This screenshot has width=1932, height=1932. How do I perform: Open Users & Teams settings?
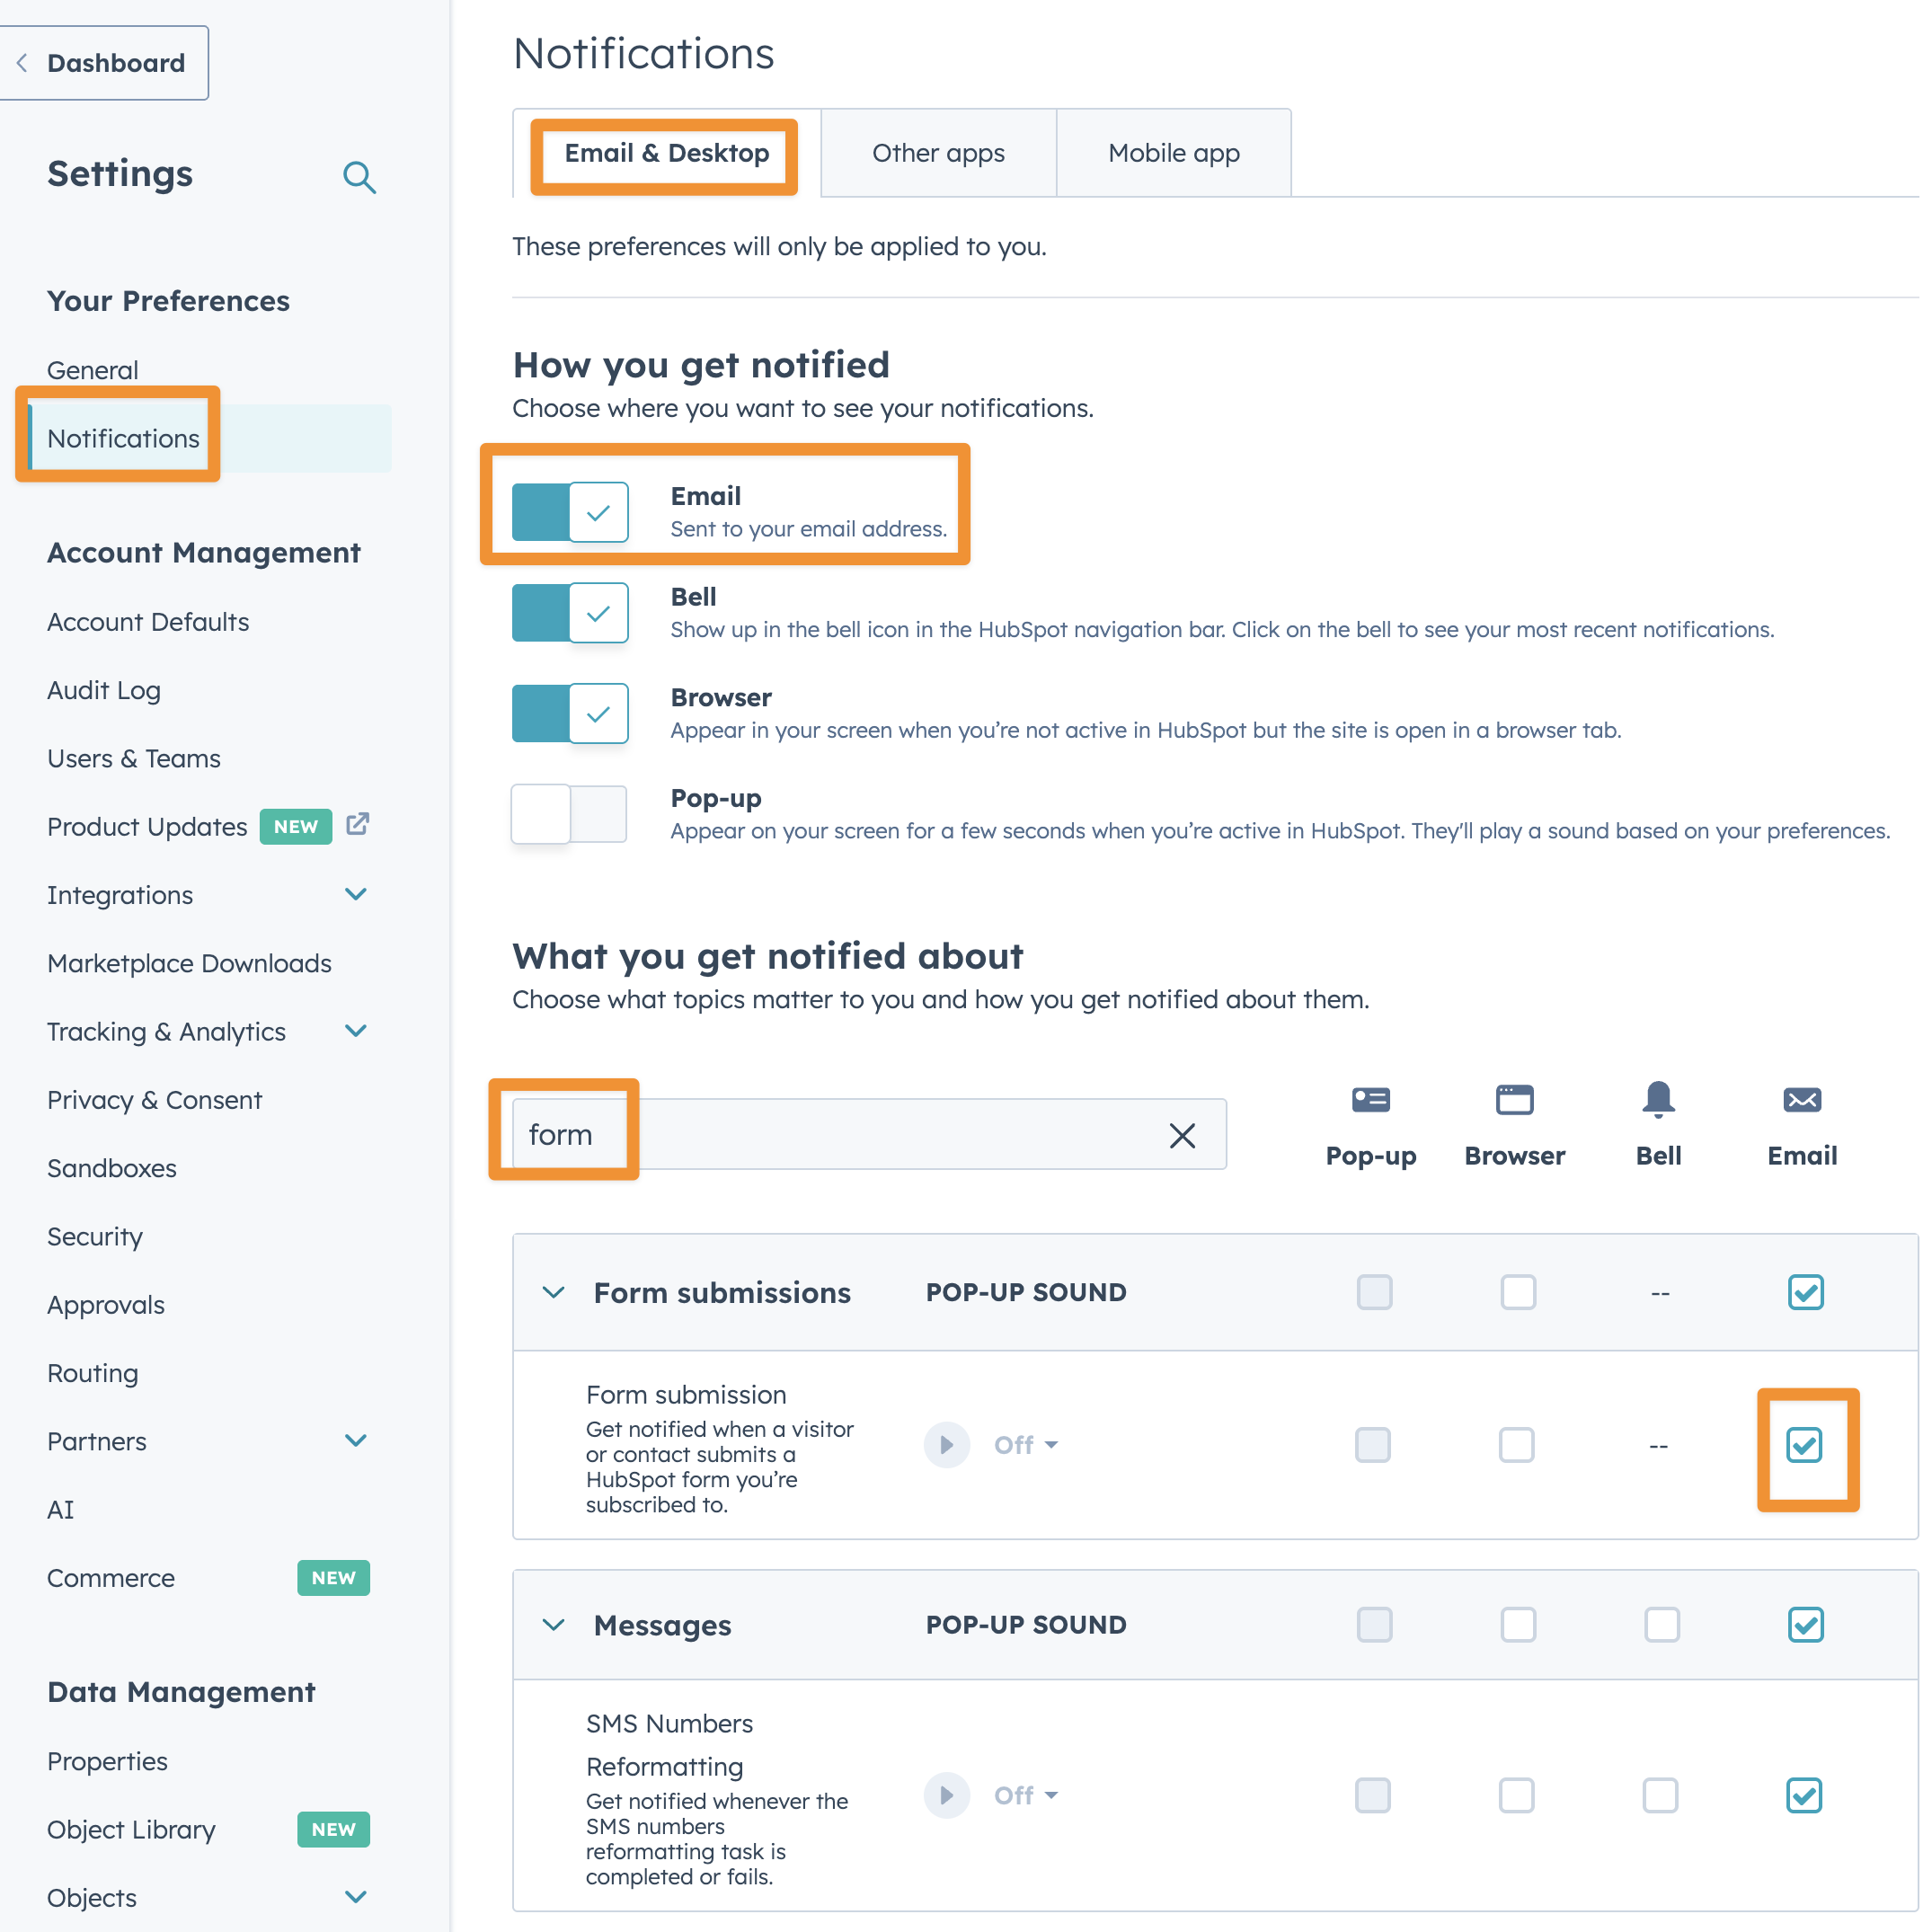coord(134,759)
